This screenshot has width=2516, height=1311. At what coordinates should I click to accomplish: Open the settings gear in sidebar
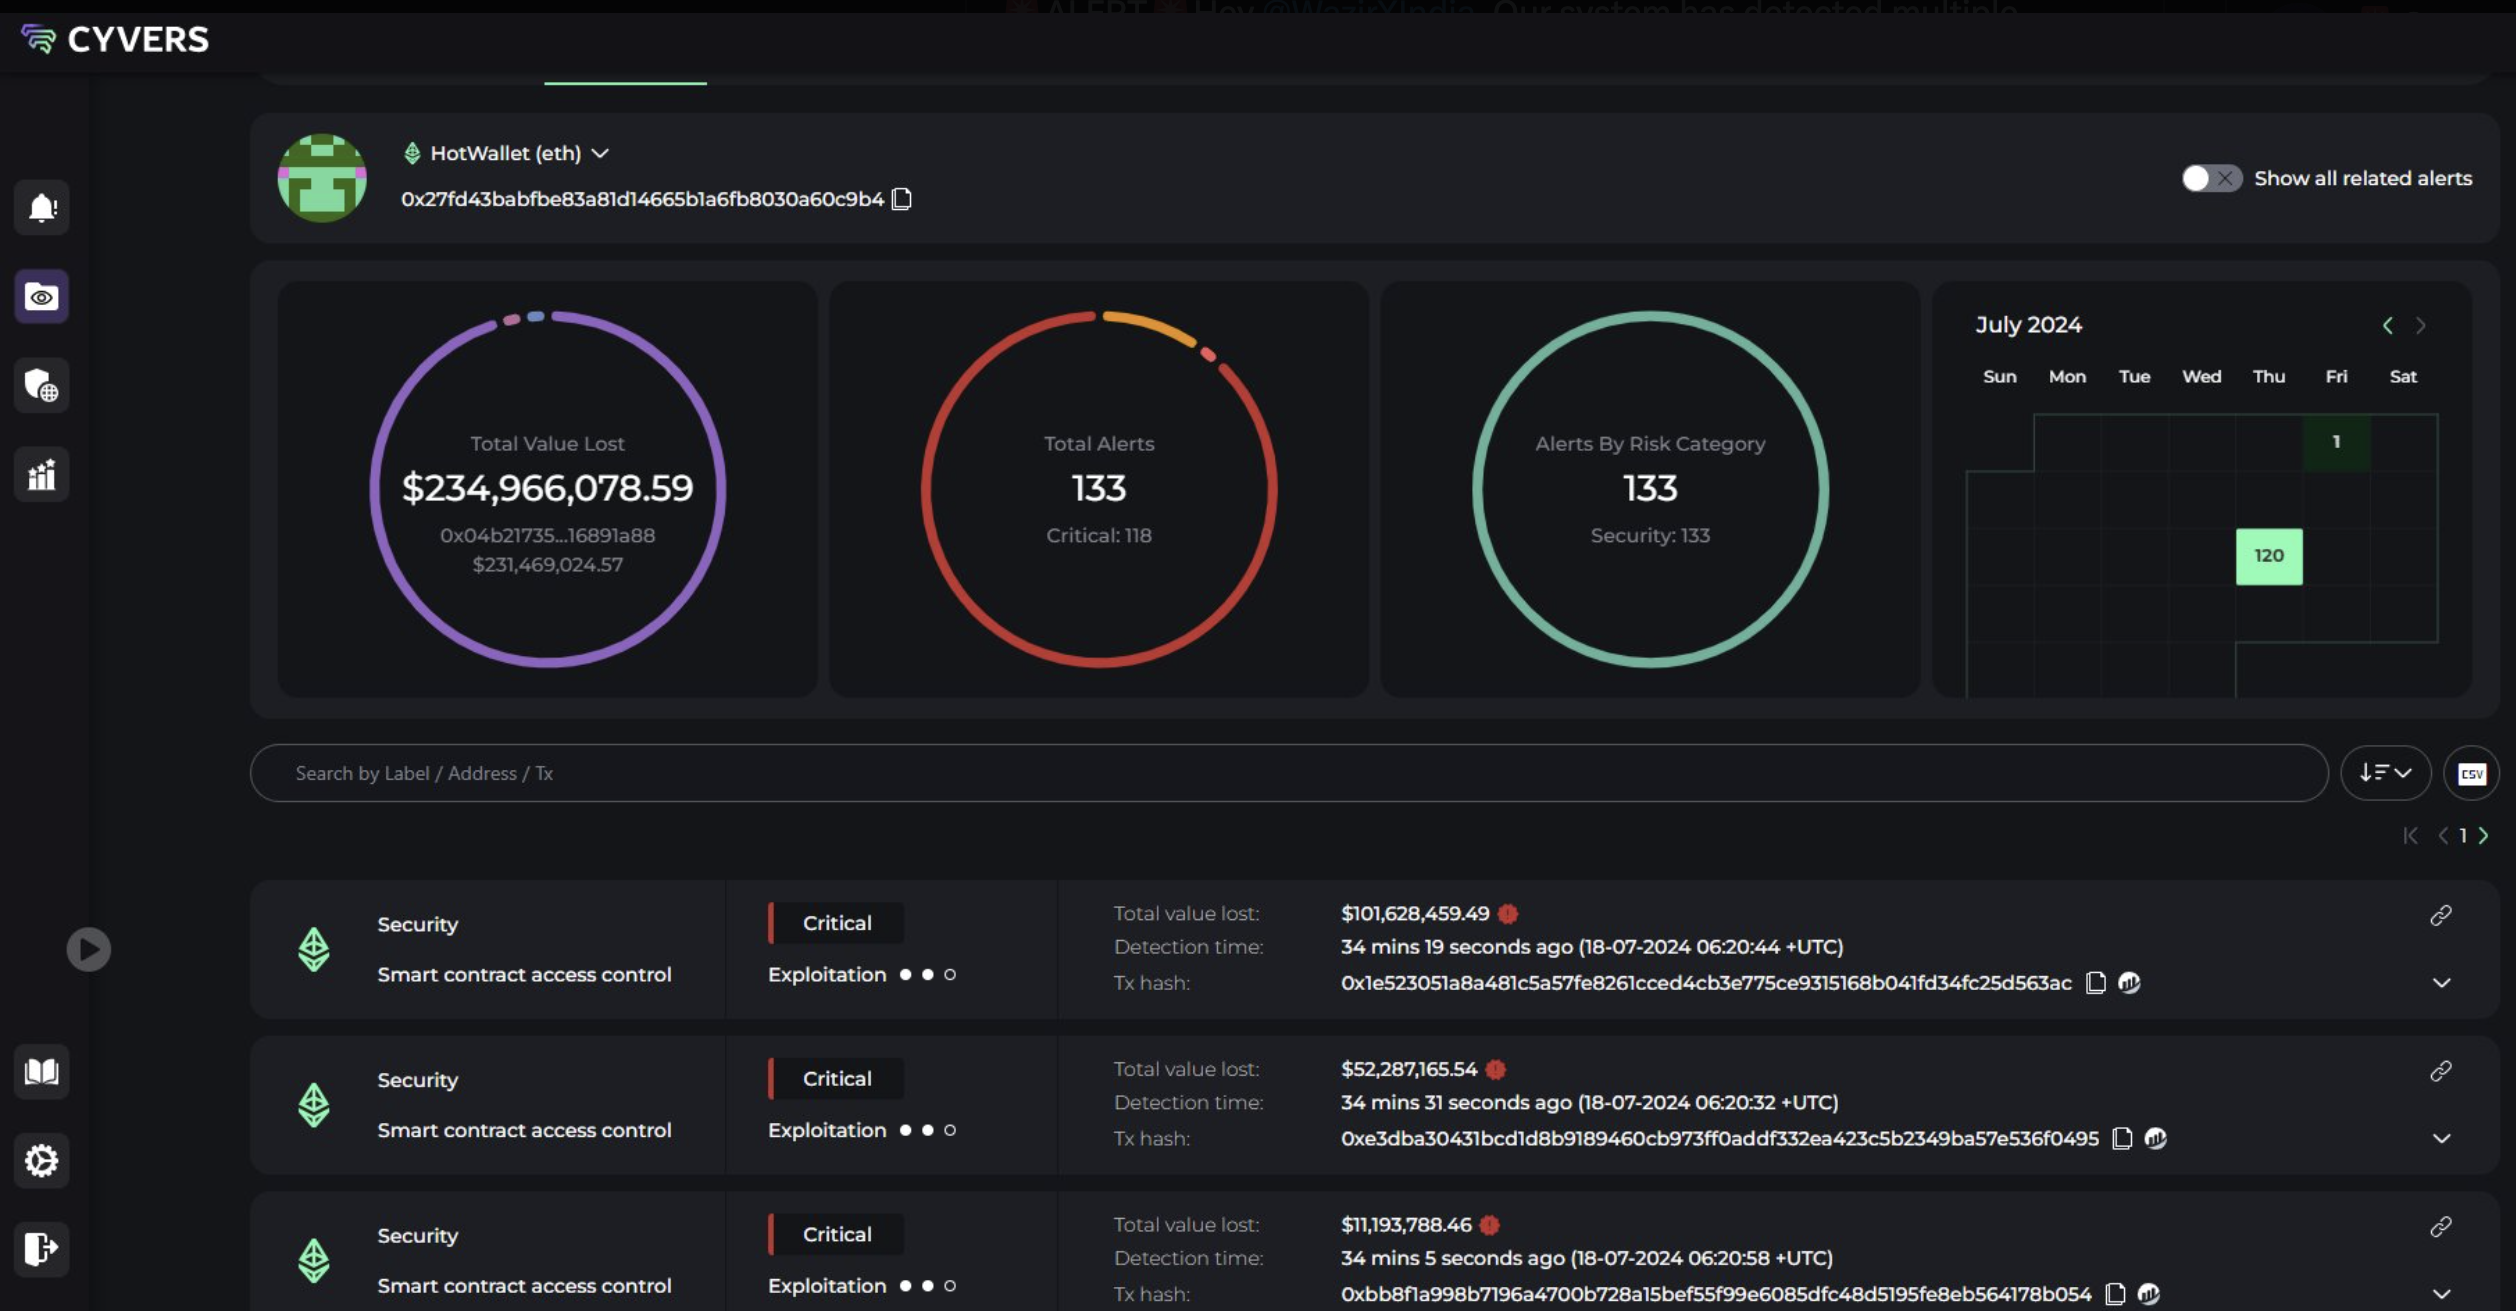(x=41, y=1161)
